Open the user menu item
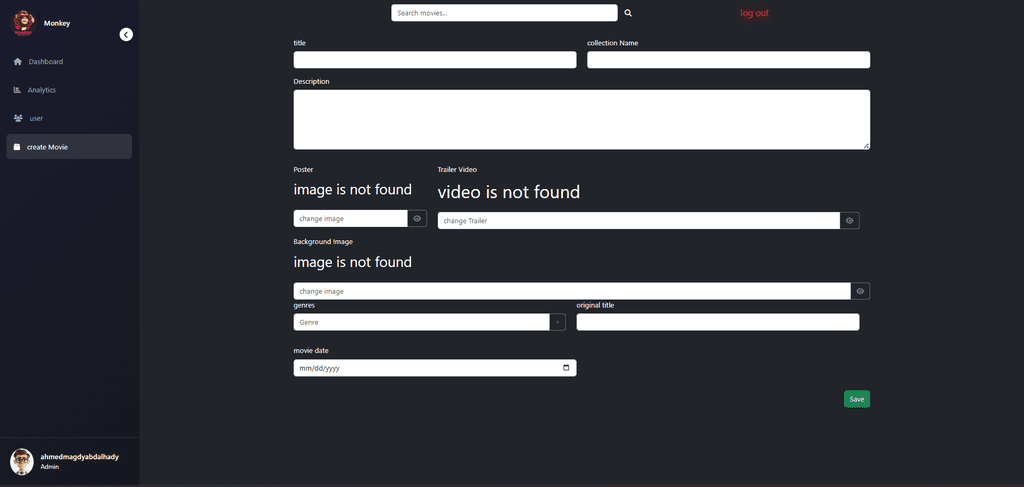The width and height of the screenshot is (1024, 487). [x=69, y=118]
